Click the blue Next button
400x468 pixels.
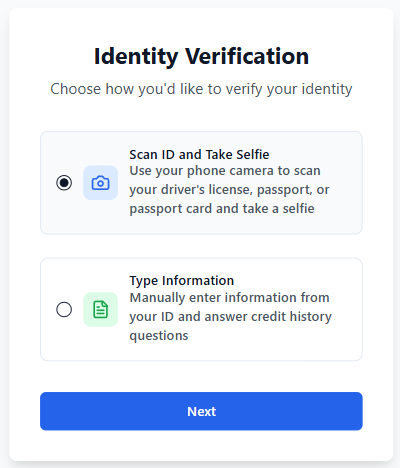(x=201, y=411)
